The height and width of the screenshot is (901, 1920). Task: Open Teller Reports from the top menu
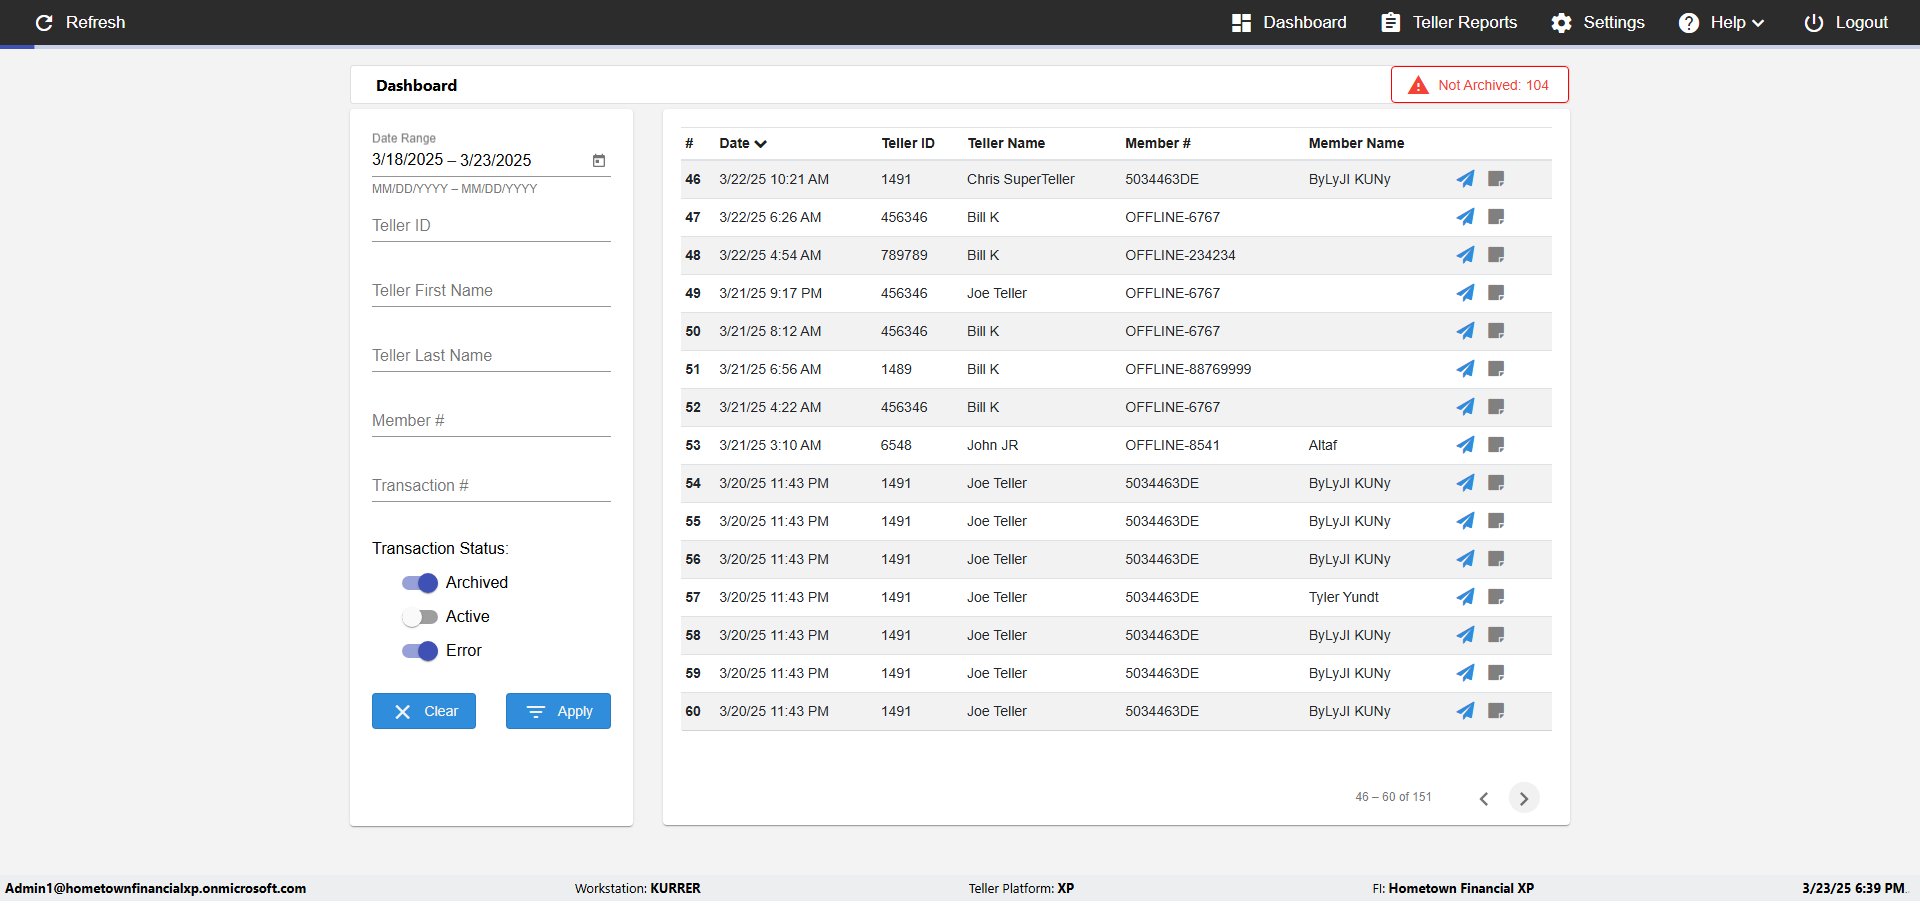click(x=1449, y=22)
